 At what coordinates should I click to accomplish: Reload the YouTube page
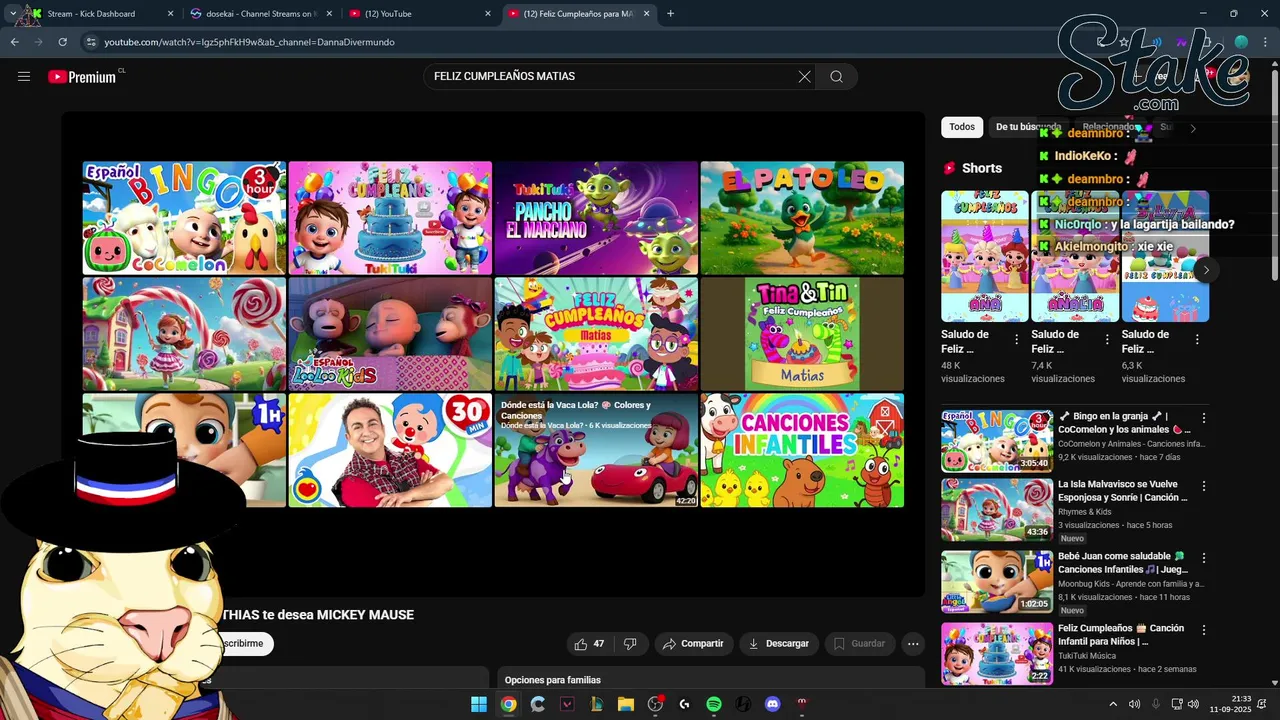click(62, 42)
